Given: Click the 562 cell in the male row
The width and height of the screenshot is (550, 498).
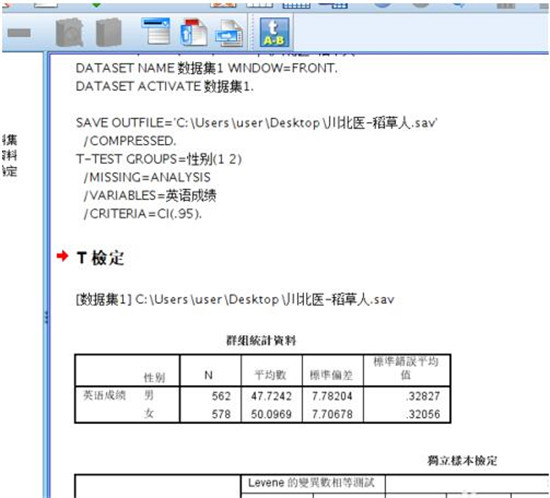Looking at the screenshot, I should 221,396.
